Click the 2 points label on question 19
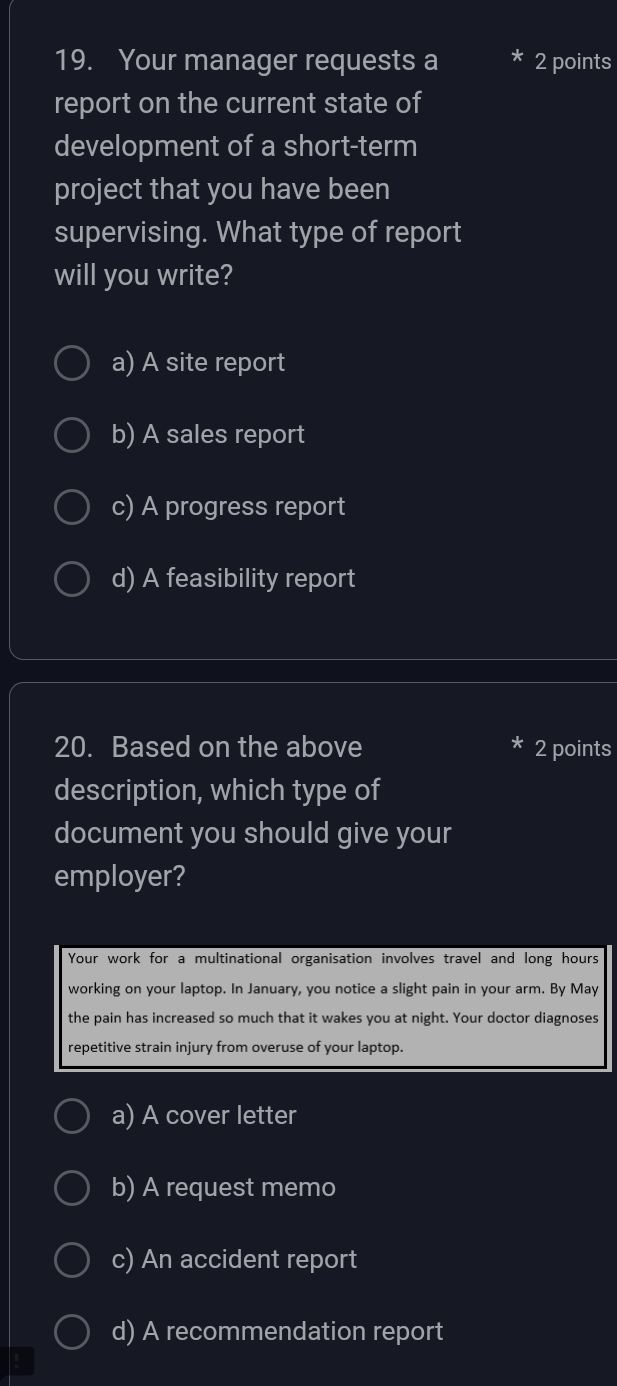Screen dimensions: 617x1386 point(573,61)
